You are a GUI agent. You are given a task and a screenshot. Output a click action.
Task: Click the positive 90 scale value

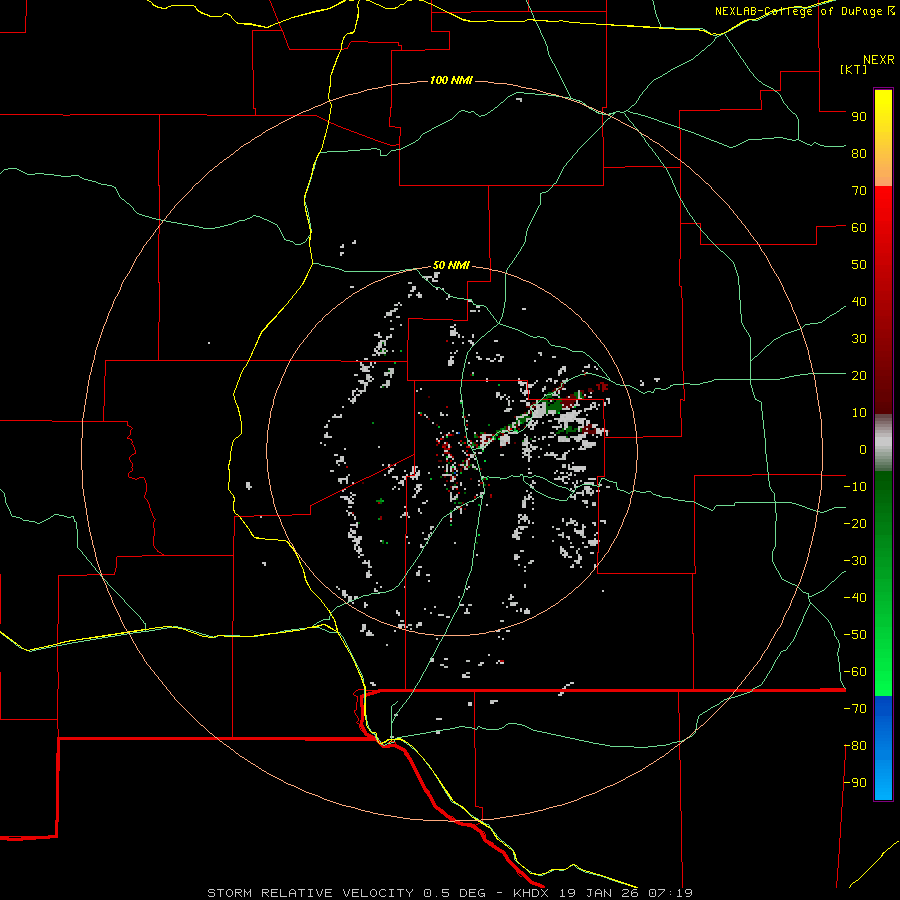click(x=859, y=117)
